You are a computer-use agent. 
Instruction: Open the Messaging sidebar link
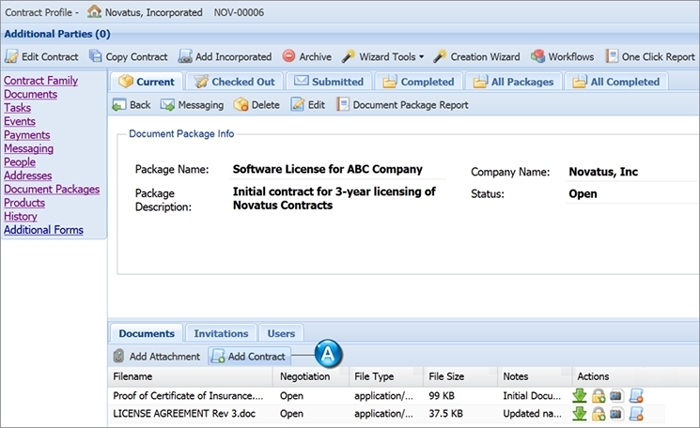pyautogui.click(x=29, y=149)
